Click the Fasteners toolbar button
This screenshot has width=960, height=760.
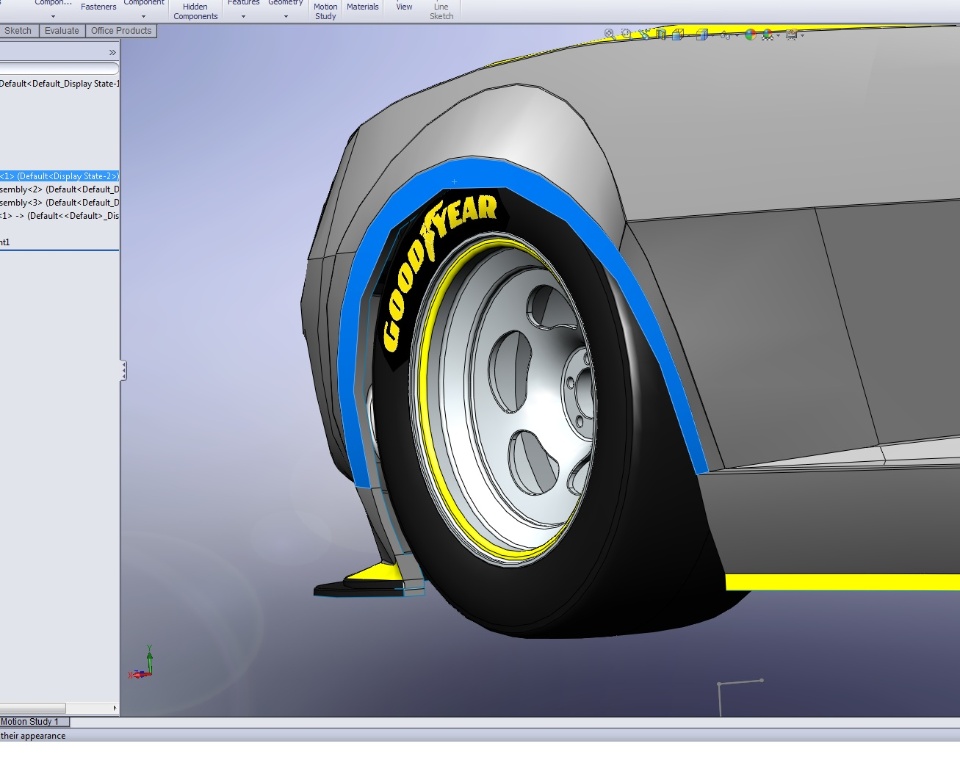click(99, 7)
